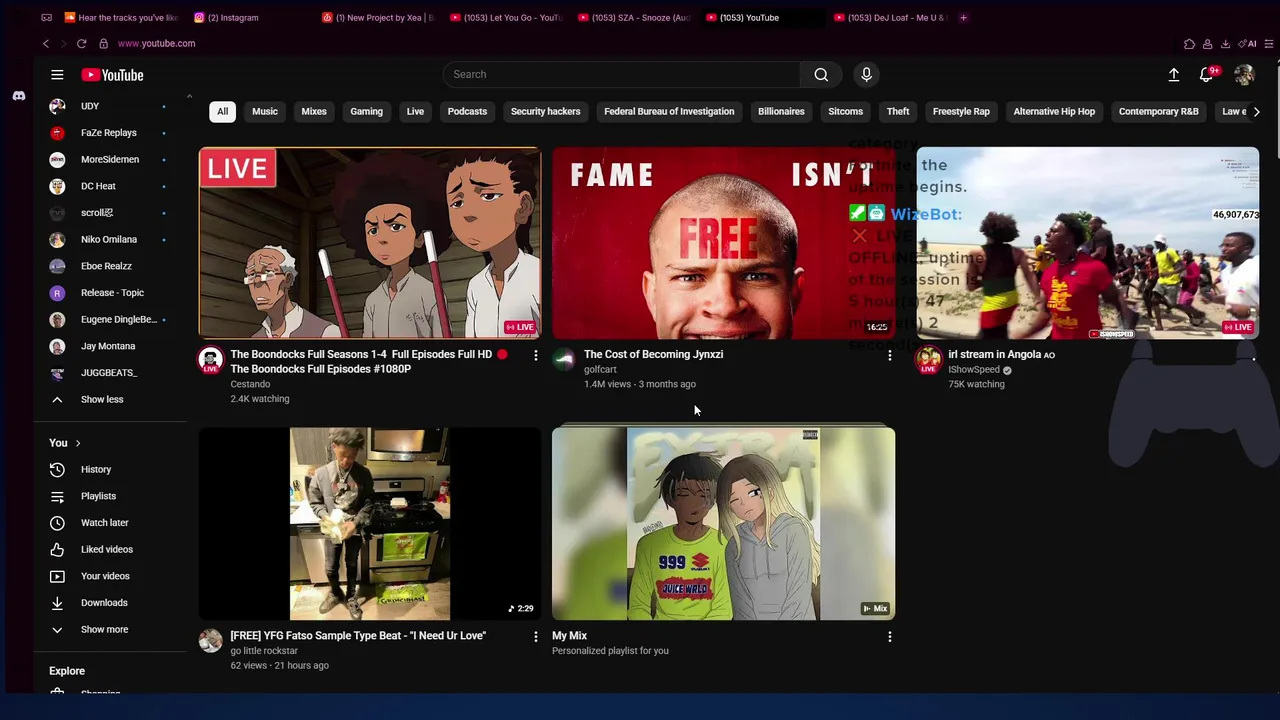
Task: Click the search magnifier button
Action: (x=821, y=74)
